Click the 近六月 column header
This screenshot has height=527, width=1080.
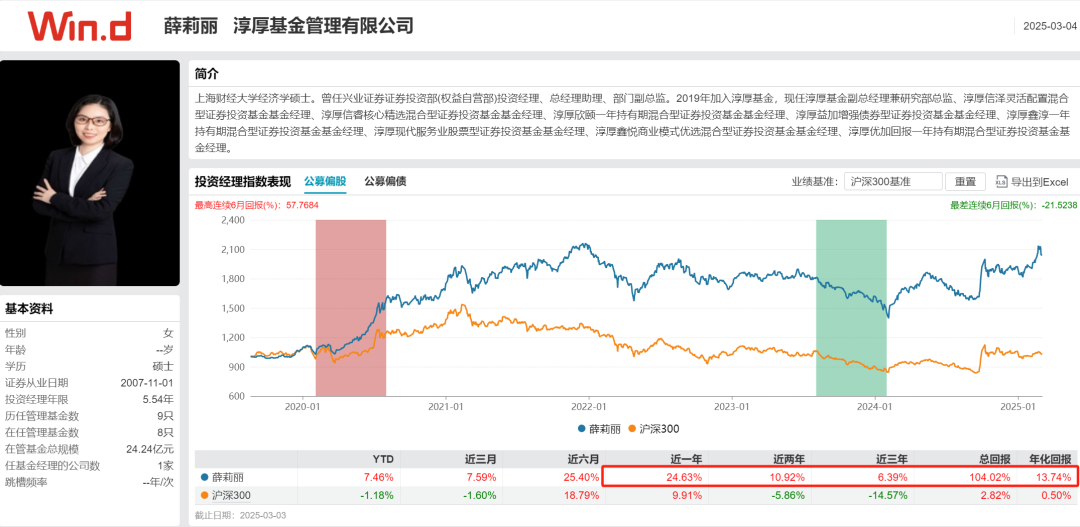pyautogui.click(x=582, y=458)
